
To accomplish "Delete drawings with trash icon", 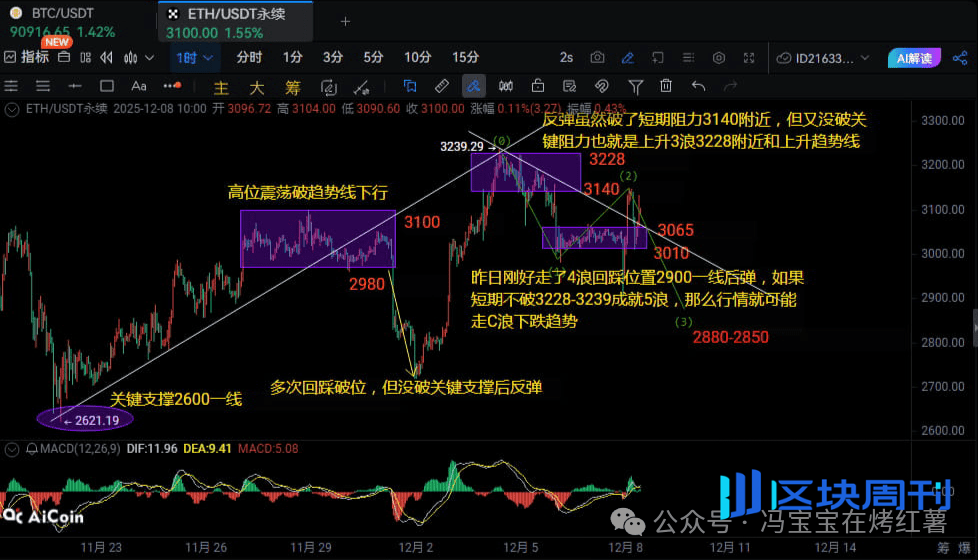I will 666,86.
